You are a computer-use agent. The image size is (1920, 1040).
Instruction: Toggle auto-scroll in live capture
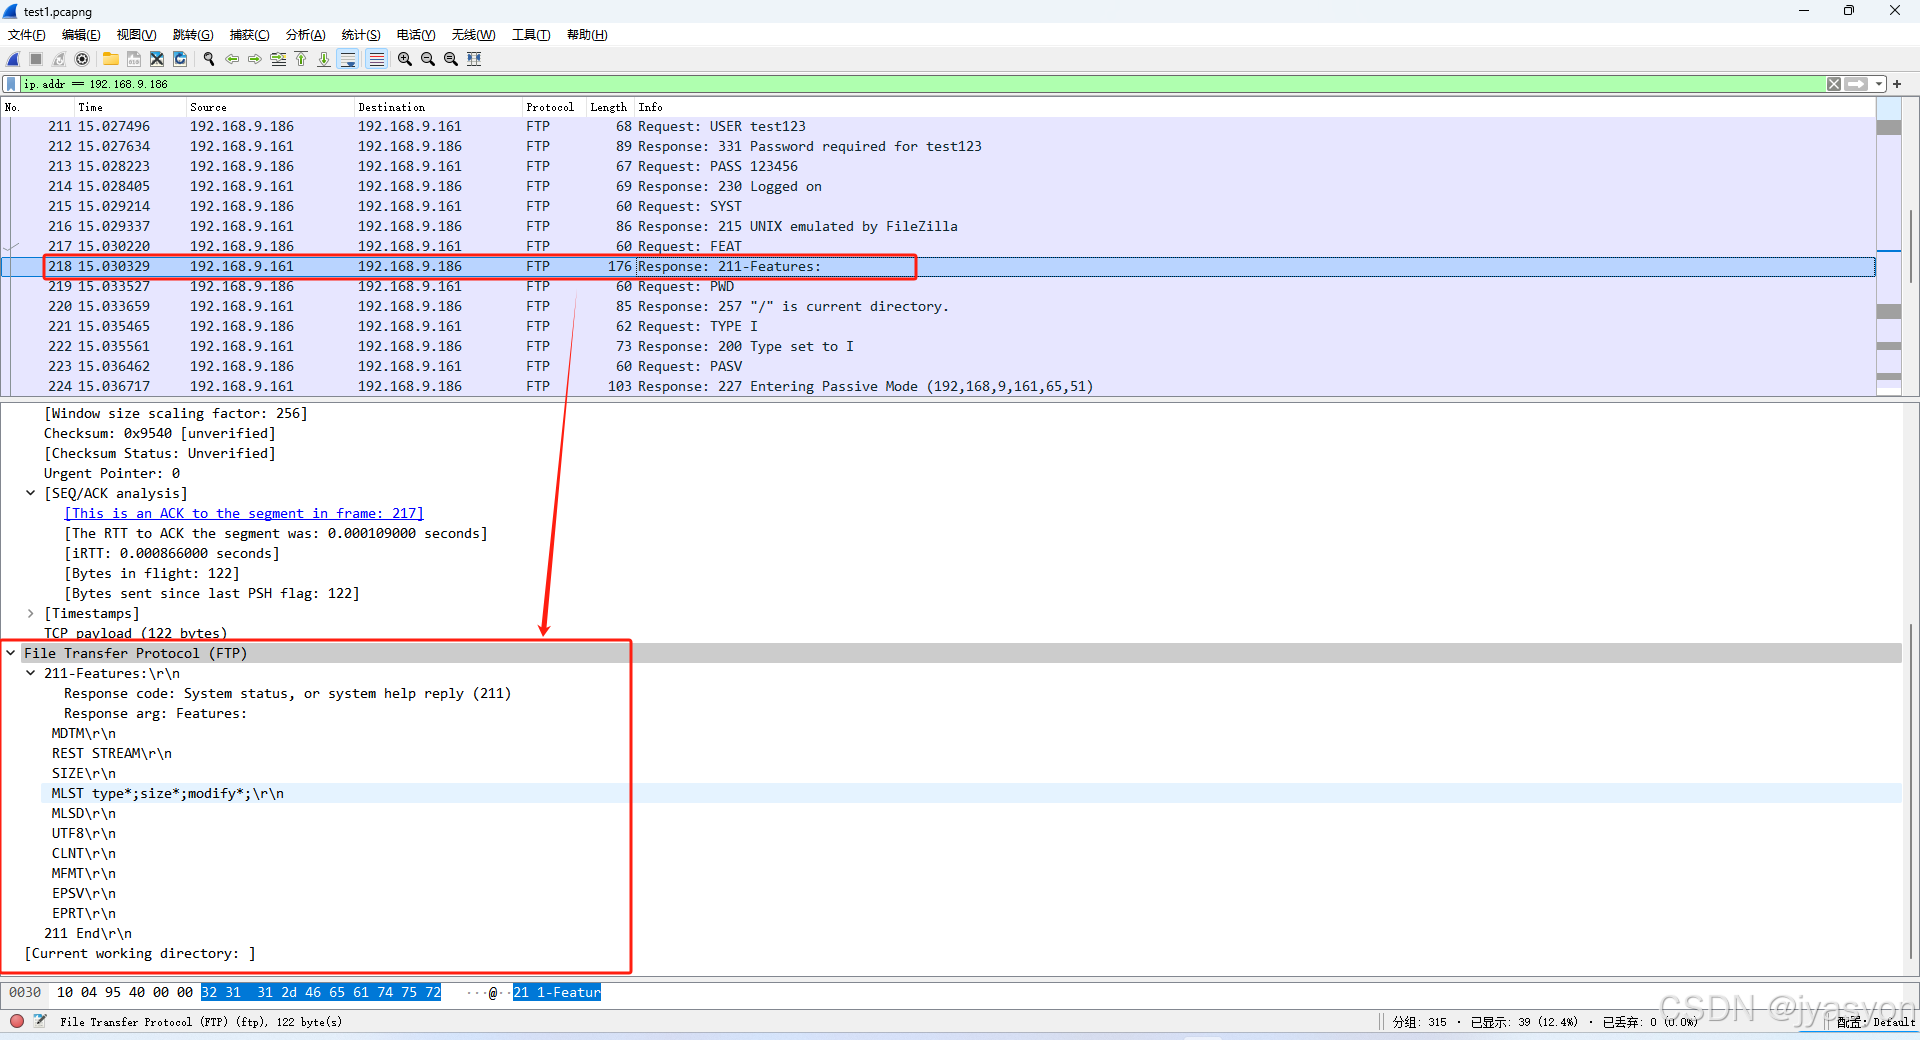tap(348, 59)
